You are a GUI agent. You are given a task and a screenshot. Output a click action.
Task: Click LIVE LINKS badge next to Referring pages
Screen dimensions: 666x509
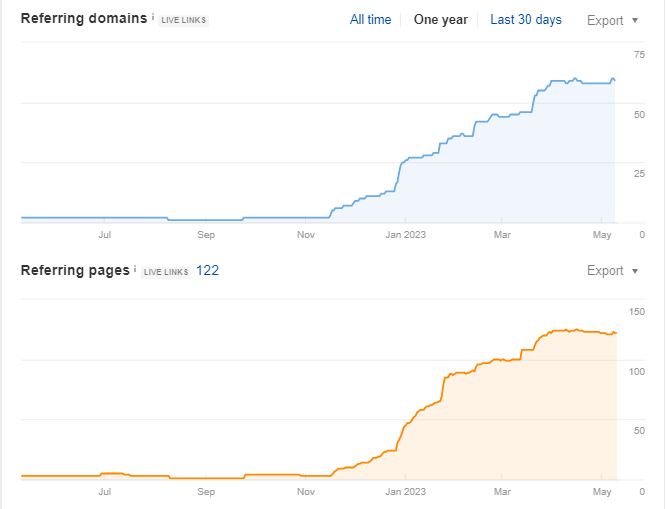click(166, 271)
